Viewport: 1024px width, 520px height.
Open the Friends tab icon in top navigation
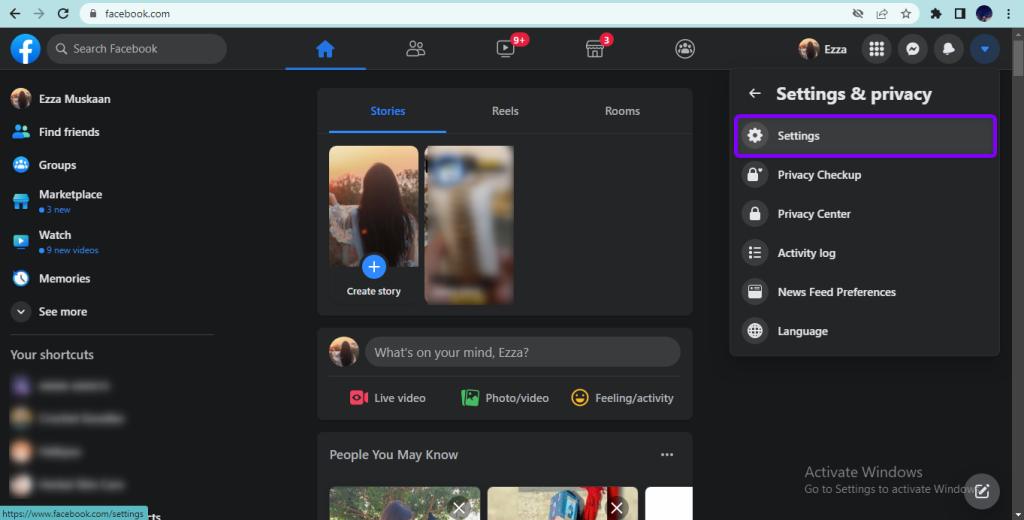pos(416,48)
